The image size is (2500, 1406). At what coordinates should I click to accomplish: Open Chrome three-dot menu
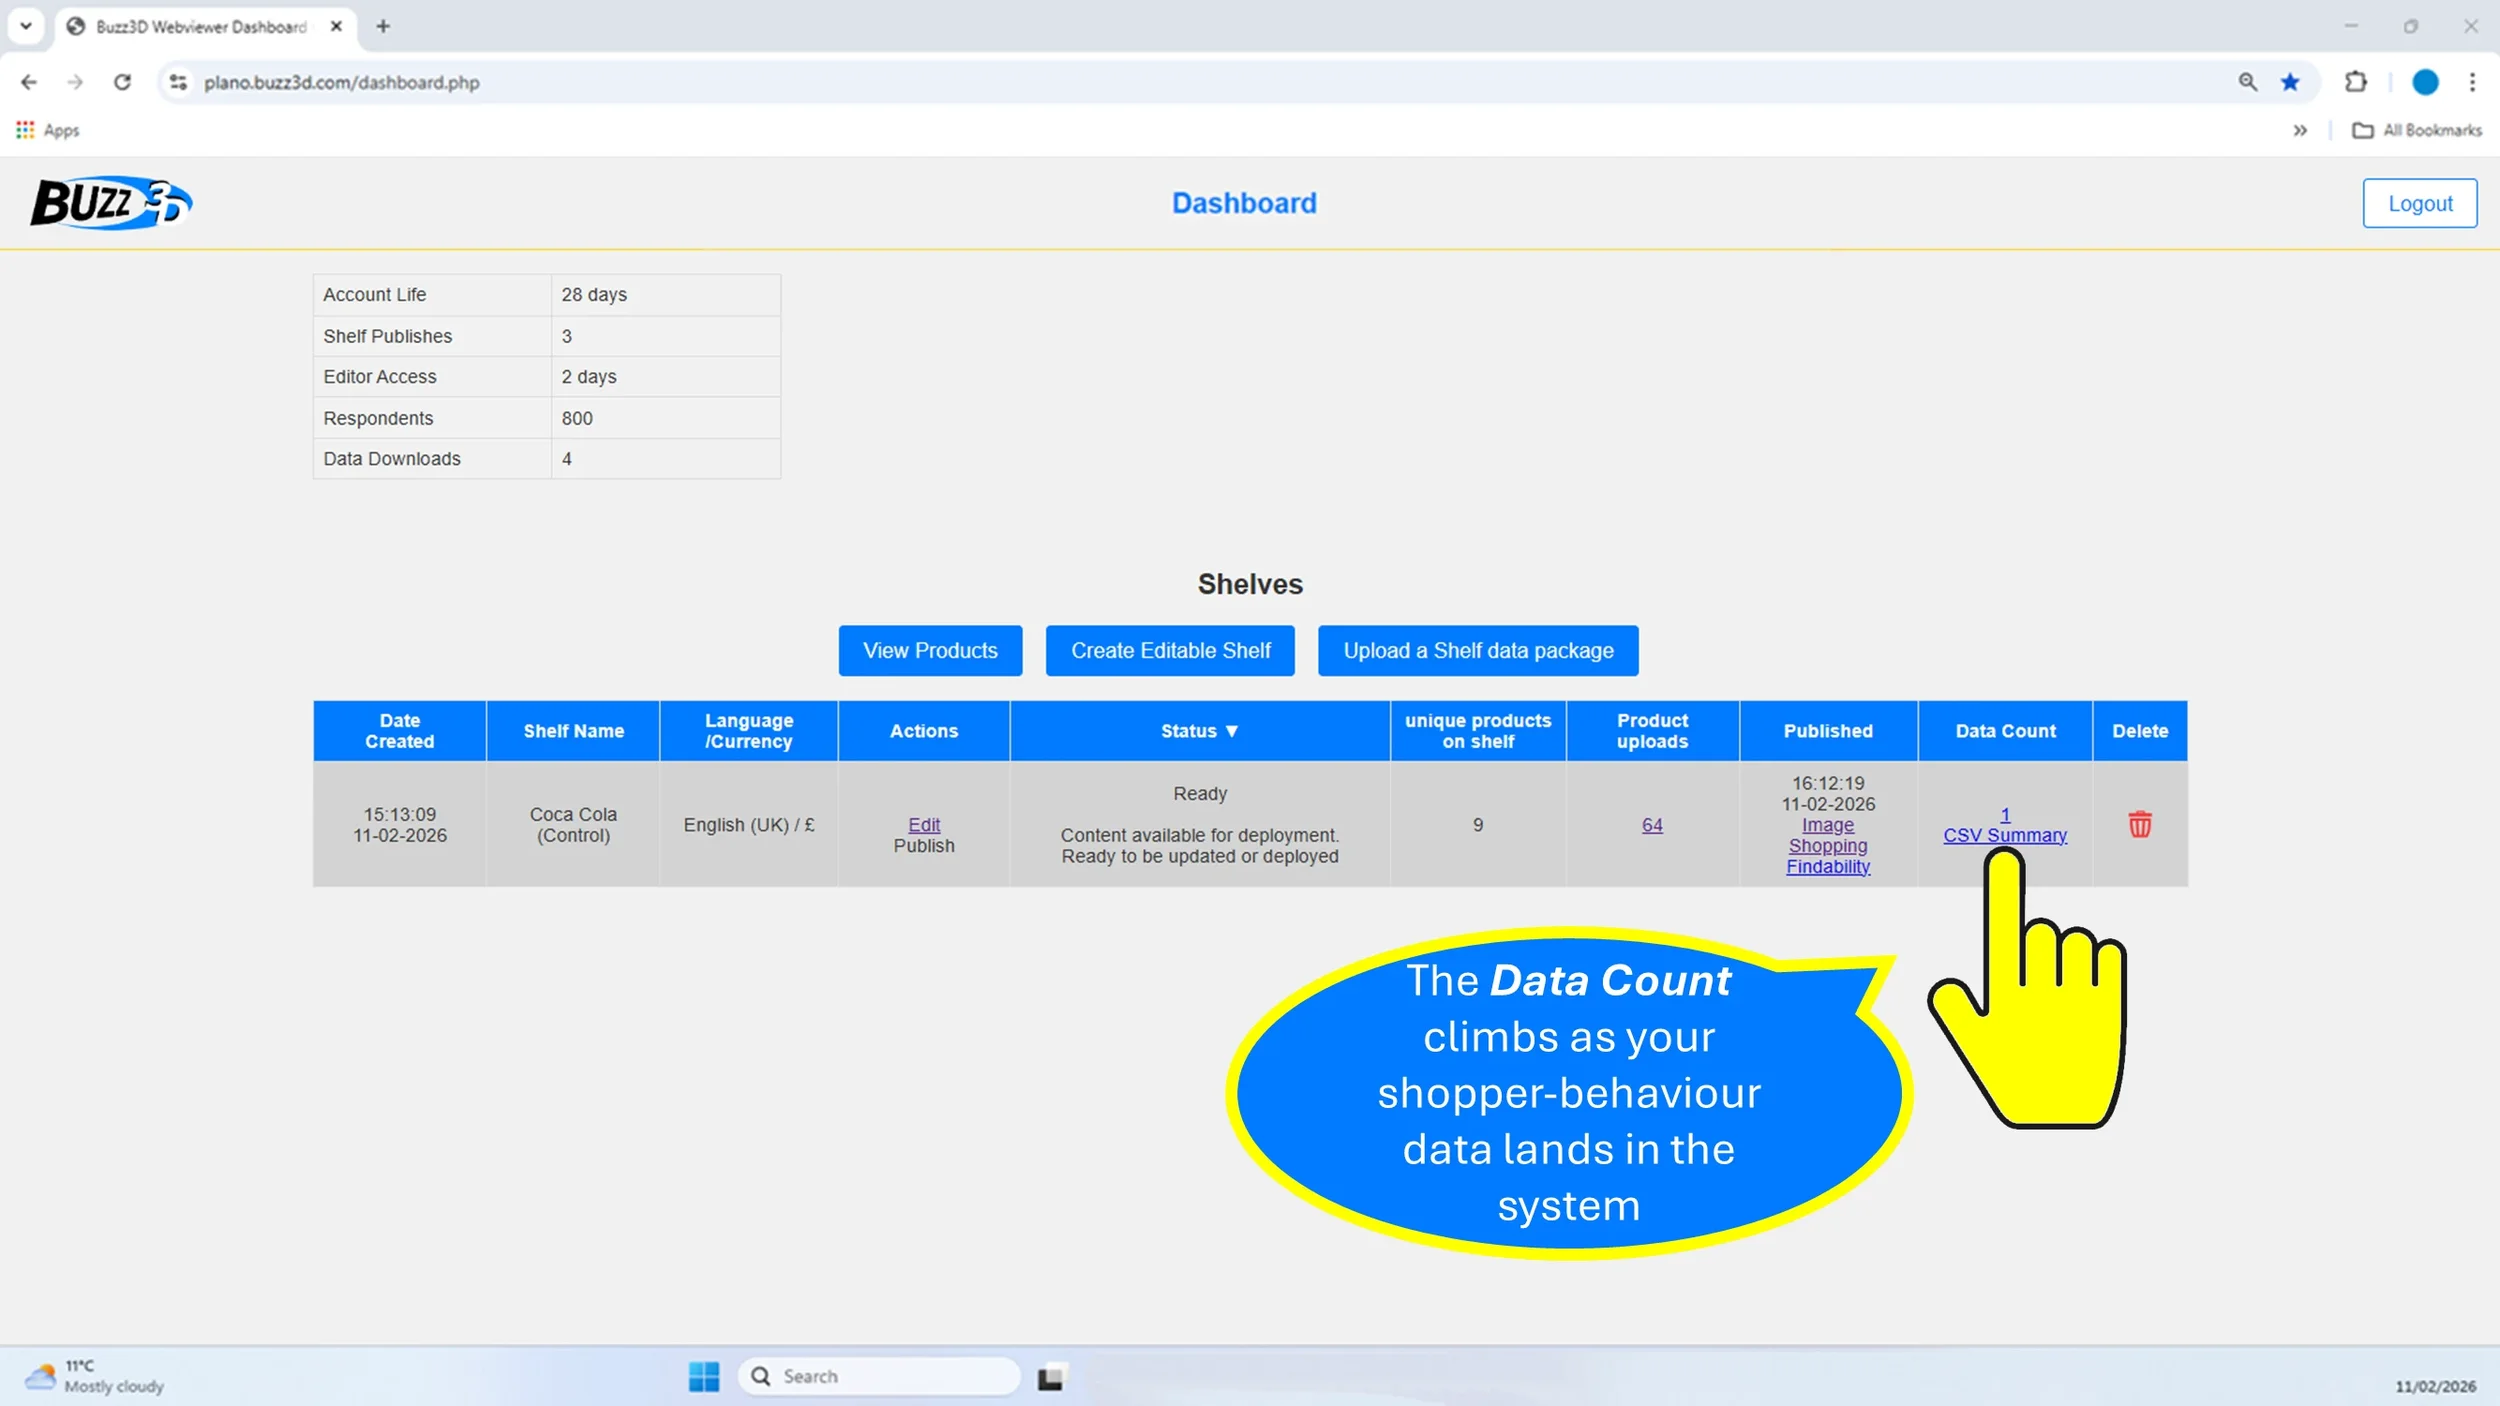pos(2472,82)
